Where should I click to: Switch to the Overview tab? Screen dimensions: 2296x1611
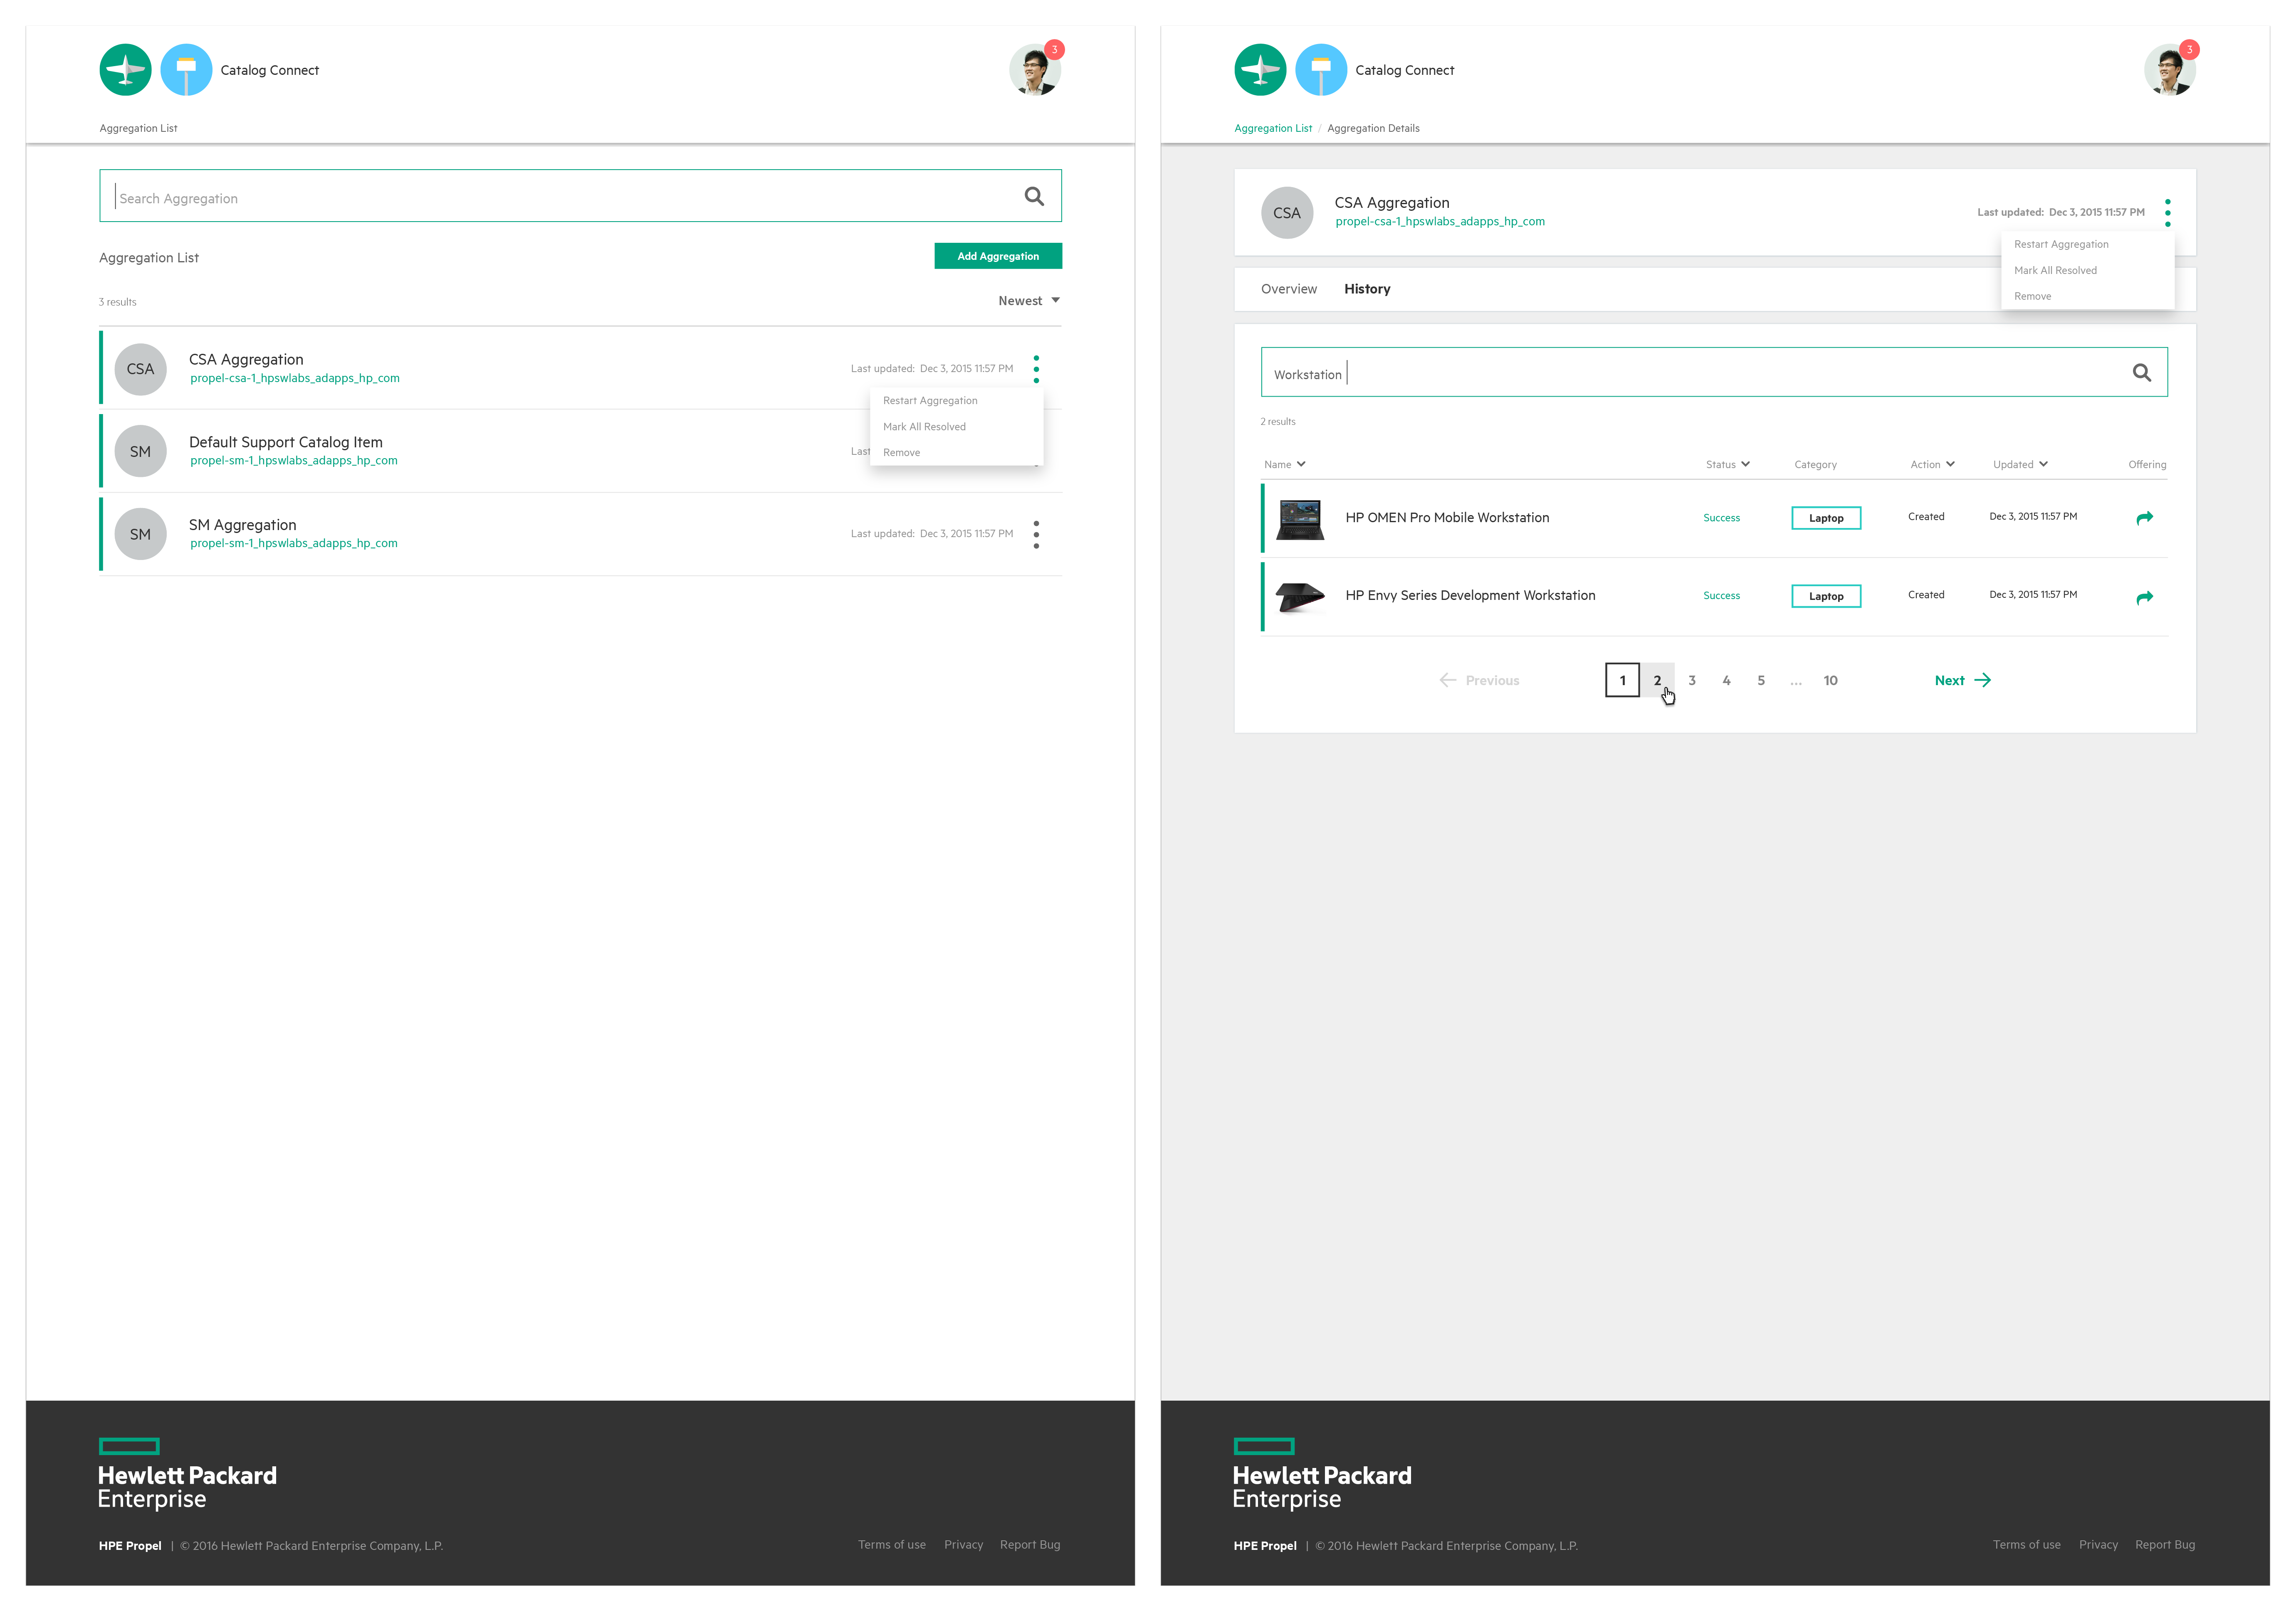(x=1289, y=289)
